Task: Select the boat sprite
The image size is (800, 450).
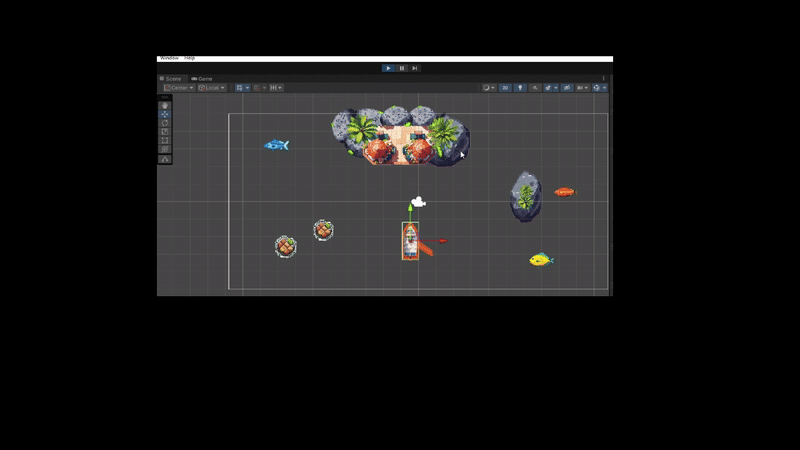Action: pyautogui.click(x=411, y=241)
